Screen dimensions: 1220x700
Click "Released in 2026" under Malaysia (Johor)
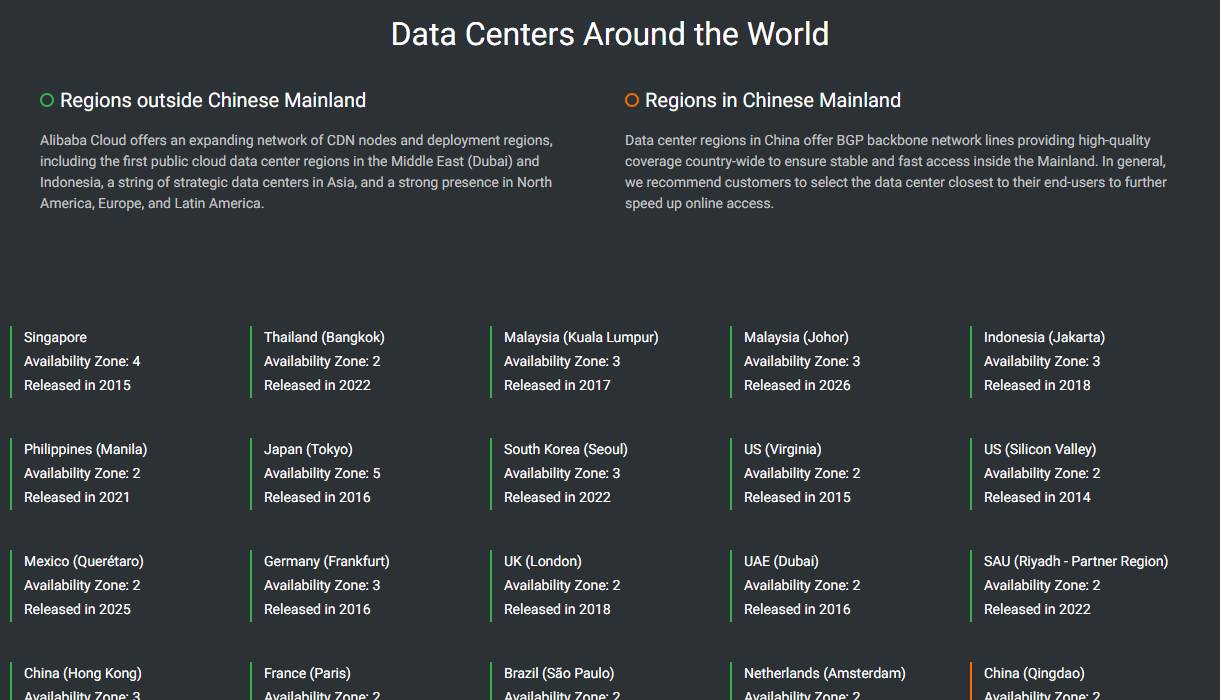pos(797,385)
